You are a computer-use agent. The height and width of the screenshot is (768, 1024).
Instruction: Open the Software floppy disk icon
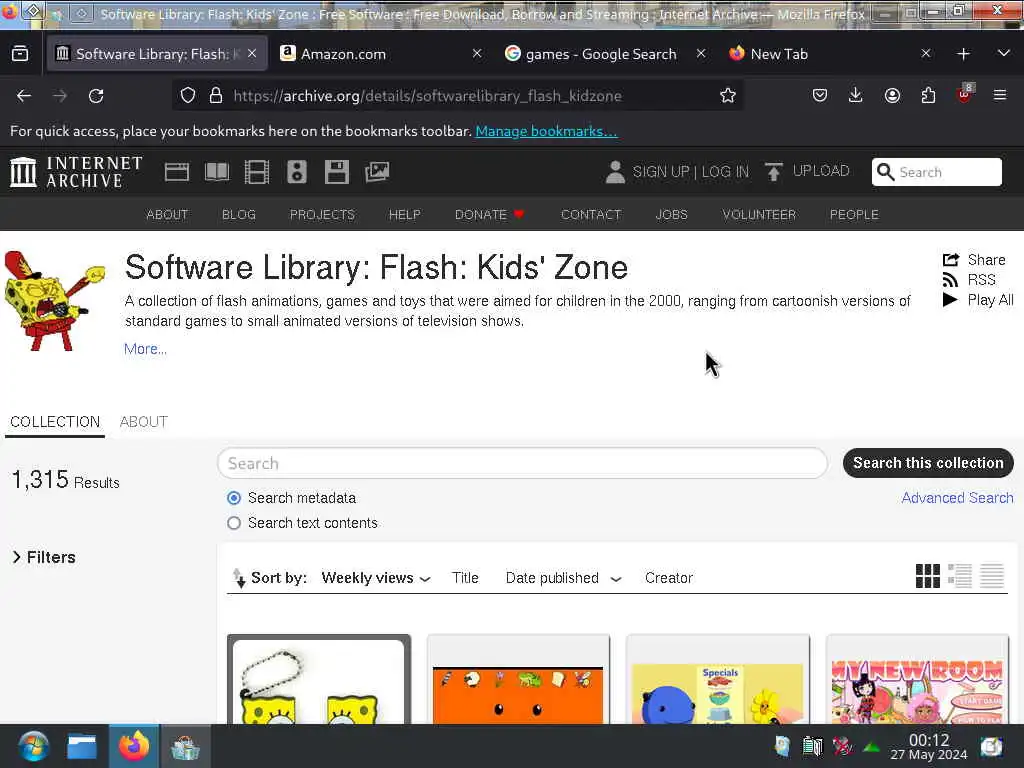pyautogui.click(x=337, y=172)
